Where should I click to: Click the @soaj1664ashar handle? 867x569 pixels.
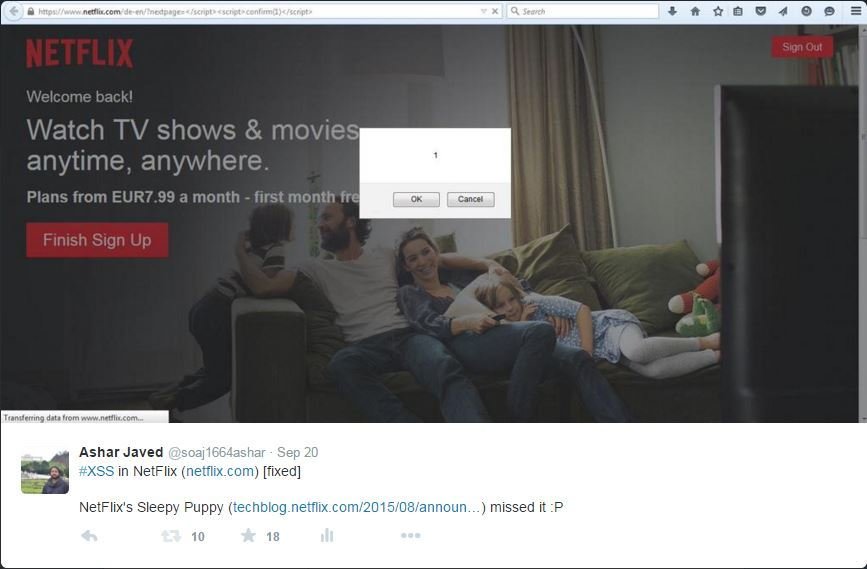[x=217, y=452]
